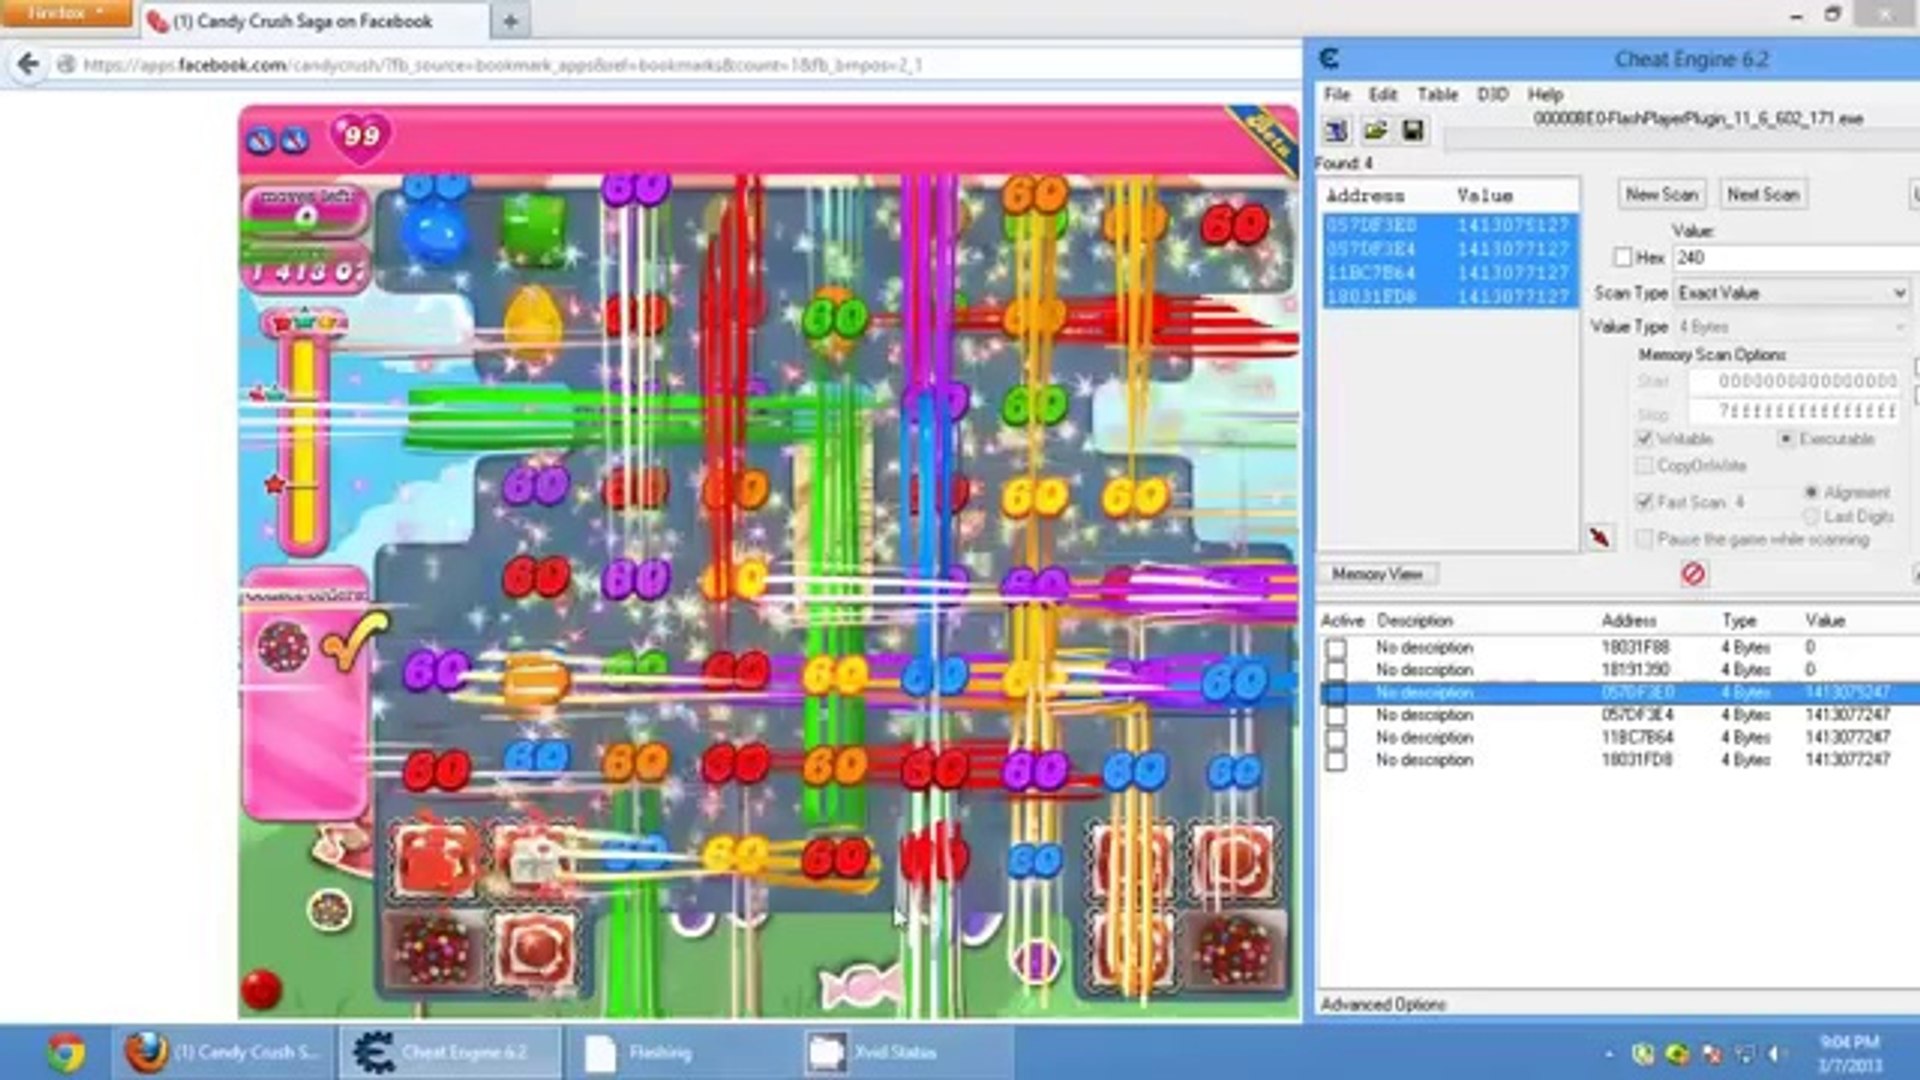The width and height of the screenshot is (1920, 1080).
Task: Click the New Scan button
Action: [x=1661, y=194]
